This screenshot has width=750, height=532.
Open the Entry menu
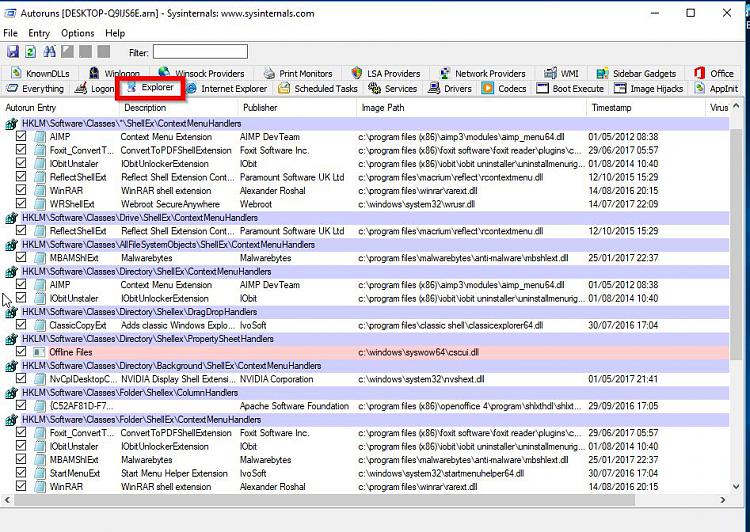coord(39,33)
